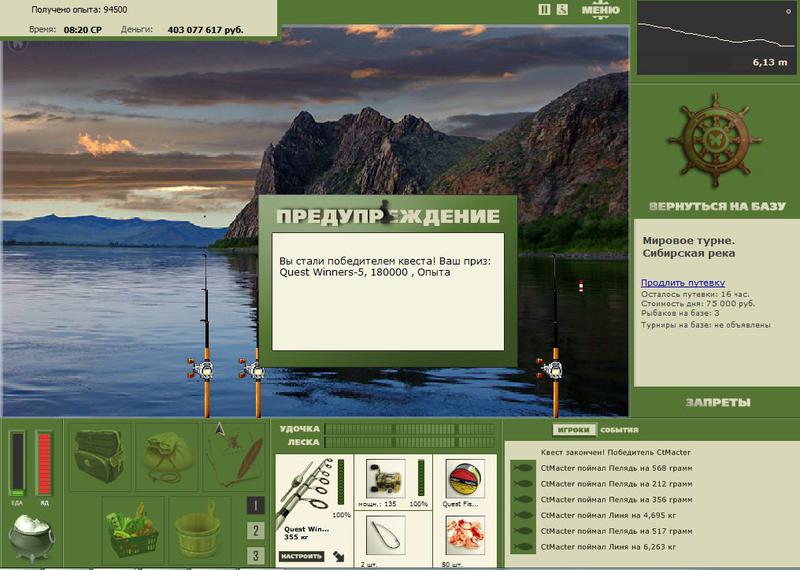This screenshot has width=800, height=570.
Task: Click the middle fishing rod reel
Action: click(x=254, y=369)
